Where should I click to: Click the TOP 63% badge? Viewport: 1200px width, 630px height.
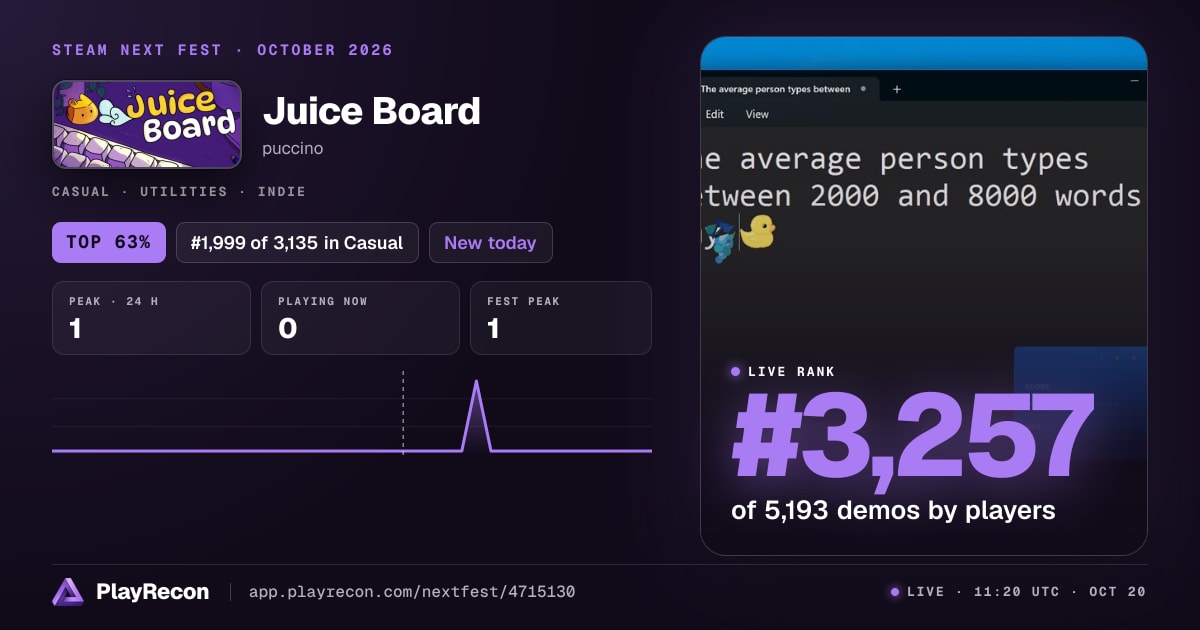coord(109,242)
